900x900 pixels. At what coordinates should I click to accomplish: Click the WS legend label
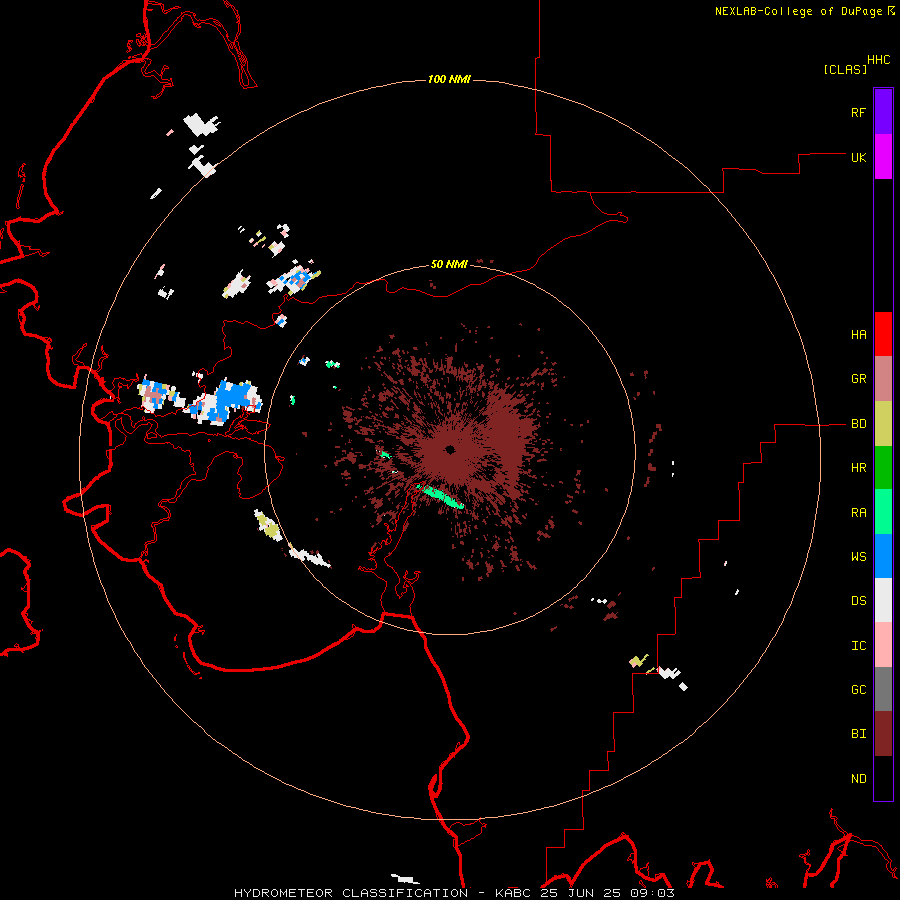858,557
